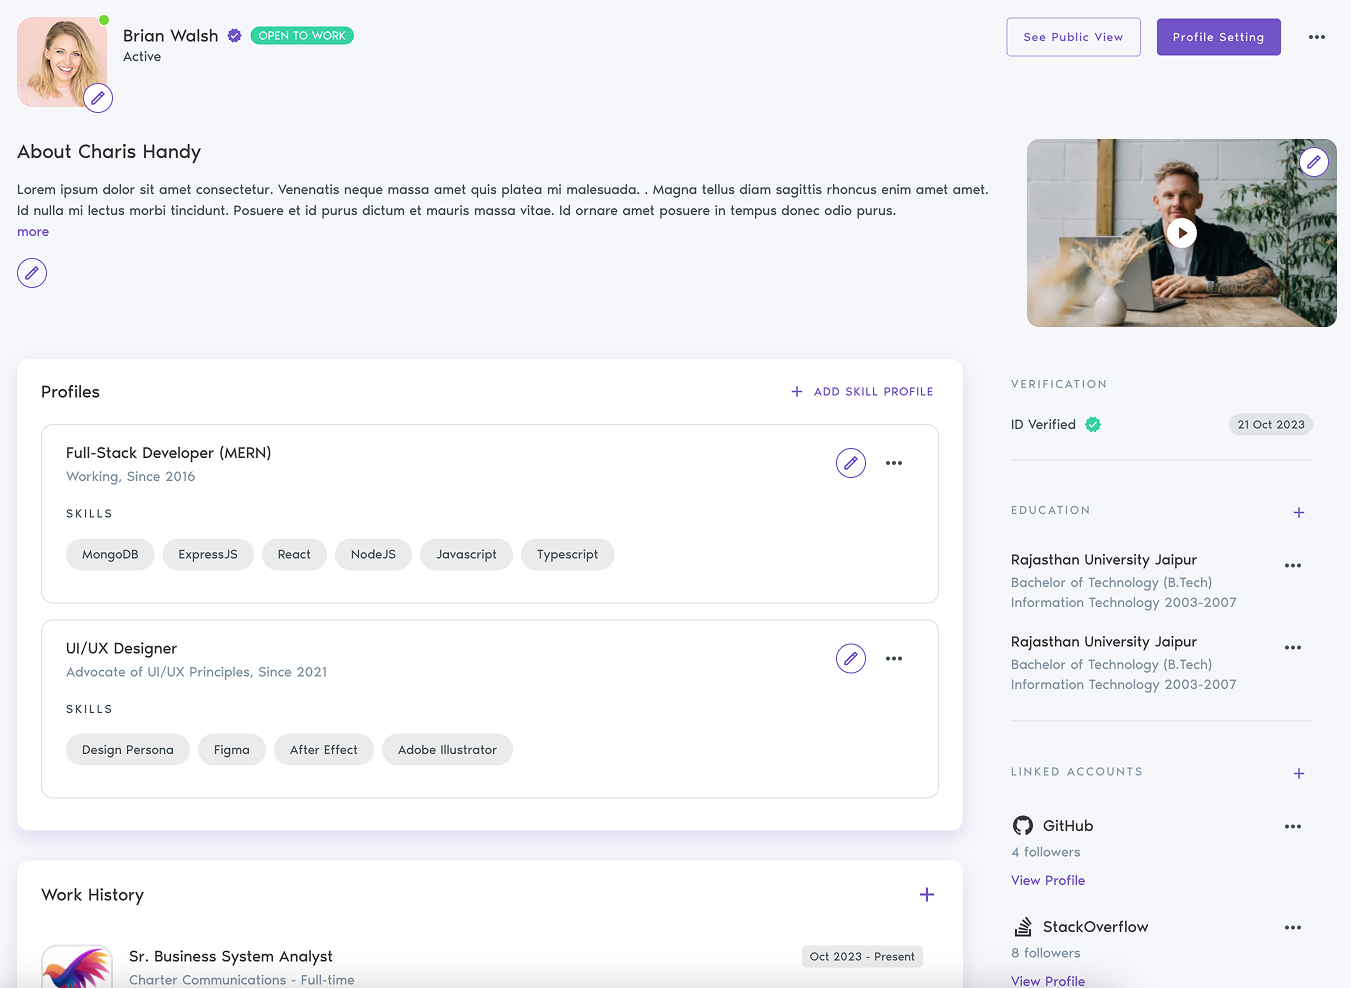Open Profile Setting
Viewport: 1351px width, 988px height.
pyautogui.click(x=1218, y=36)
